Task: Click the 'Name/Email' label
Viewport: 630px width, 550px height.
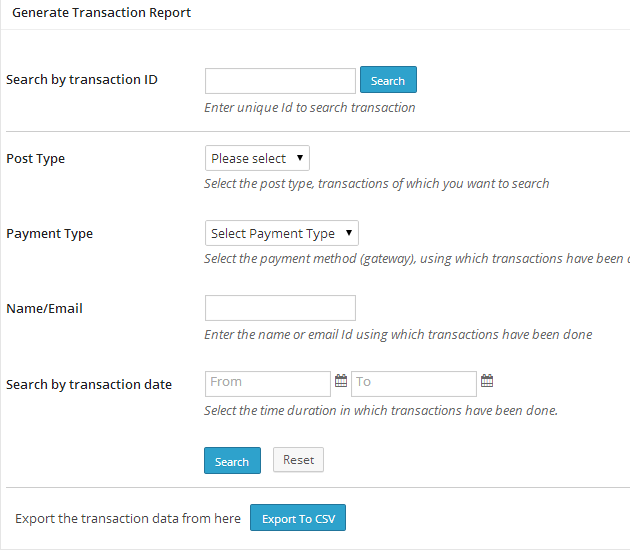Action: 44,309
